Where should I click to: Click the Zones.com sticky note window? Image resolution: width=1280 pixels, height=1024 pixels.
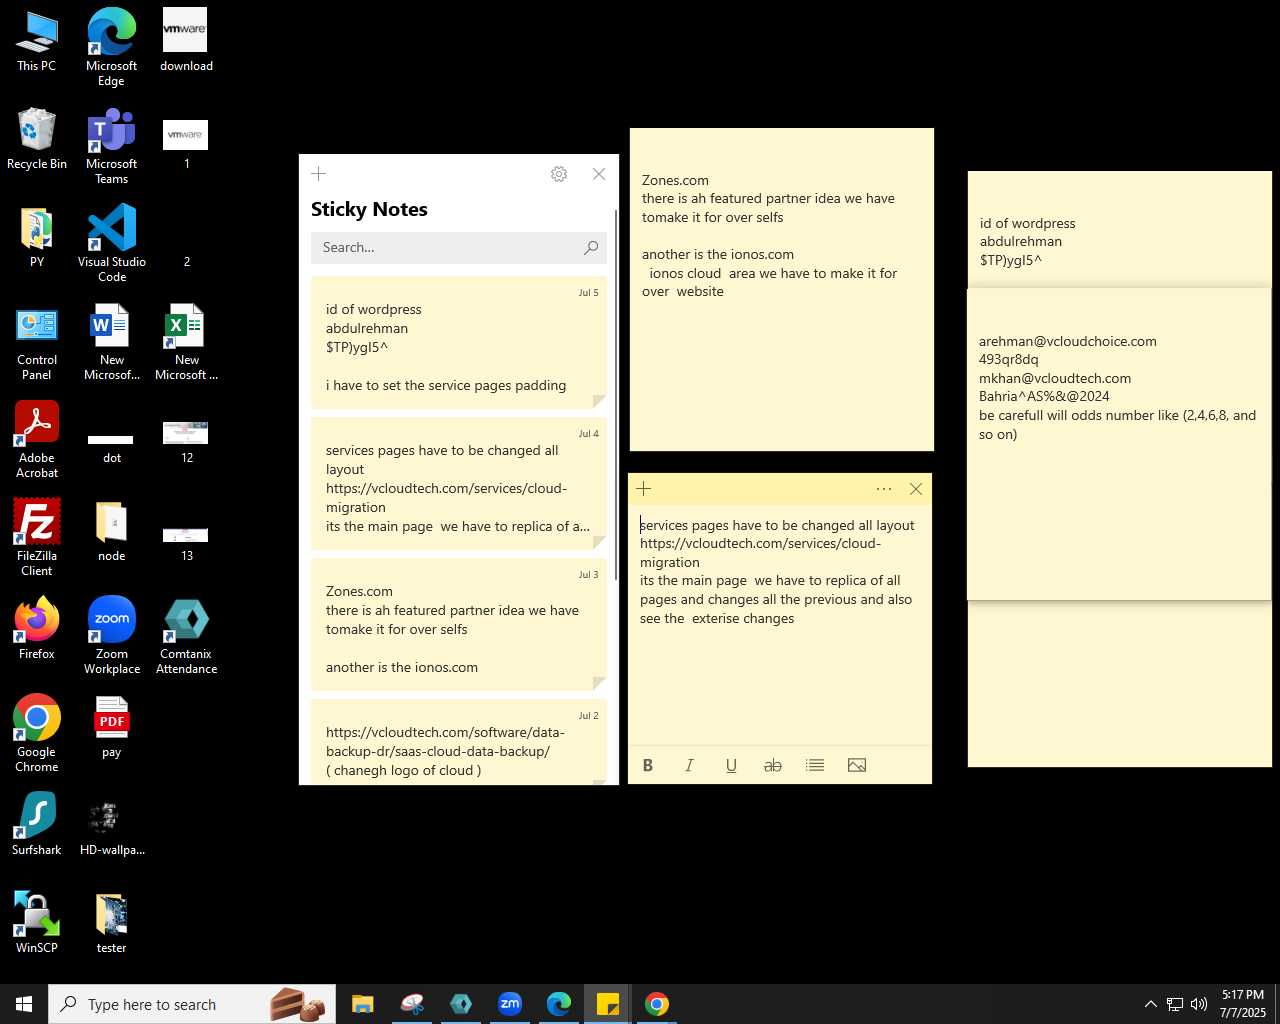pos(782,289)
